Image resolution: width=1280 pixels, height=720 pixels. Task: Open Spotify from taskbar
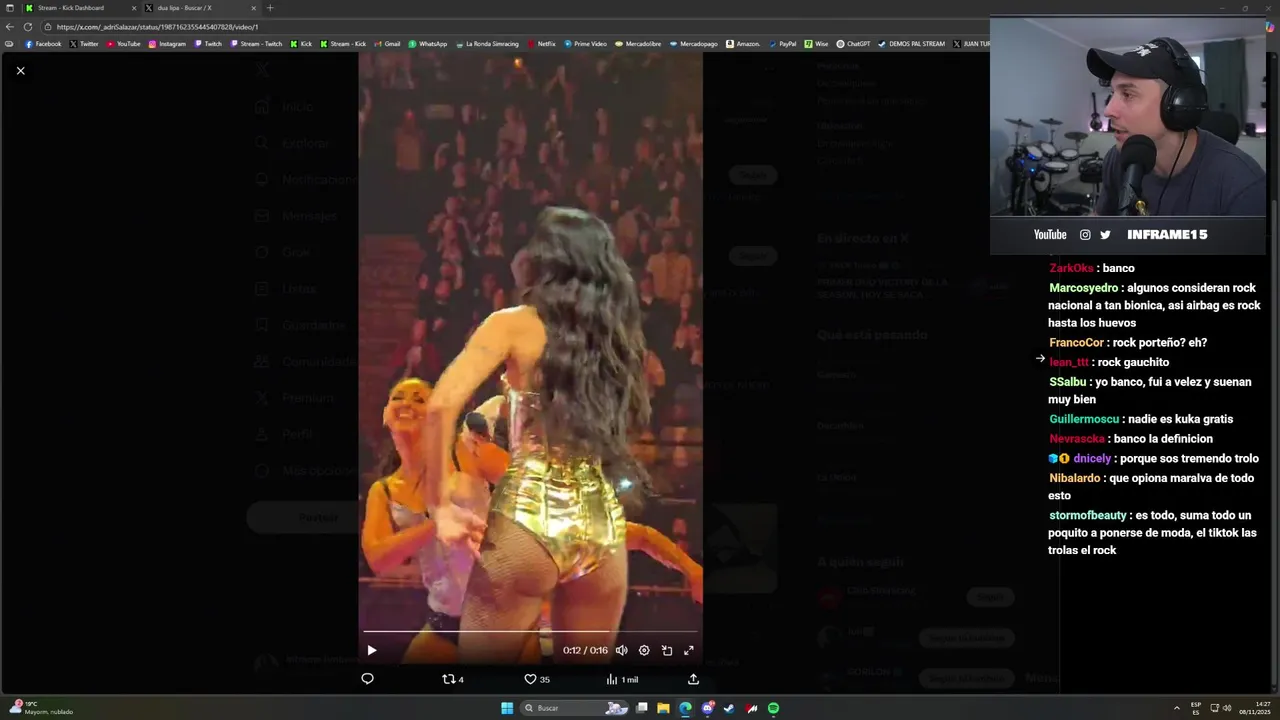coord(773,708)
